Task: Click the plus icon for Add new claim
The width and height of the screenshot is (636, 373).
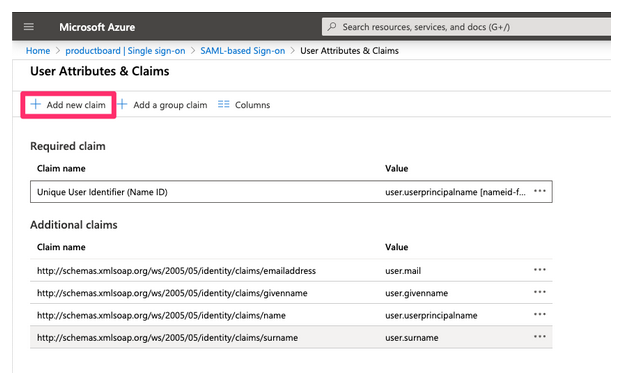Action: point(36,105)
